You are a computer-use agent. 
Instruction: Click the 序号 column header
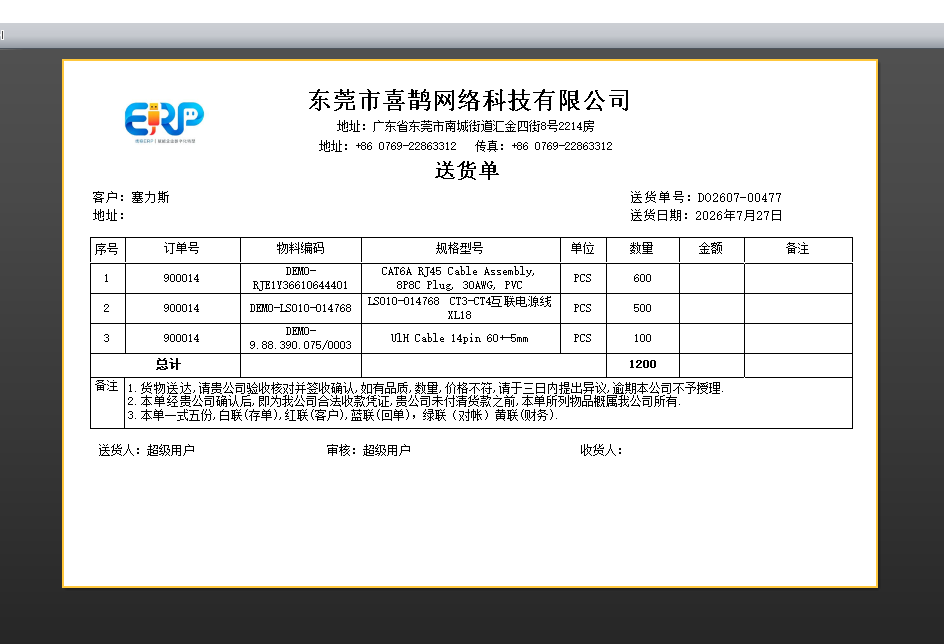(x=107, y=249)
